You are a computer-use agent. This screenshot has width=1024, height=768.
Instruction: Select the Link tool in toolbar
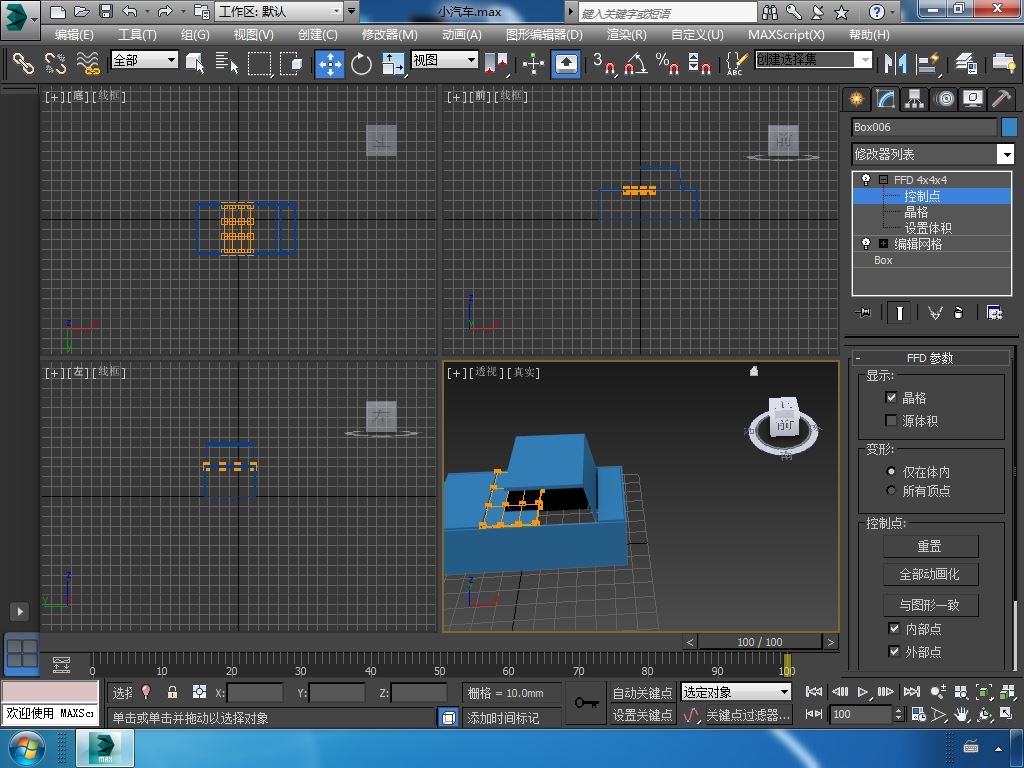24,63
